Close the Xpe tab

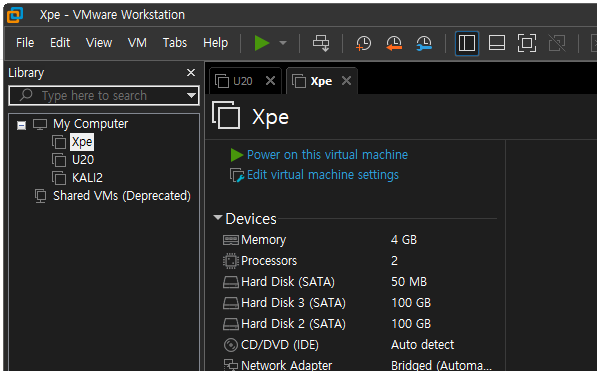click(x=346, y=81)
